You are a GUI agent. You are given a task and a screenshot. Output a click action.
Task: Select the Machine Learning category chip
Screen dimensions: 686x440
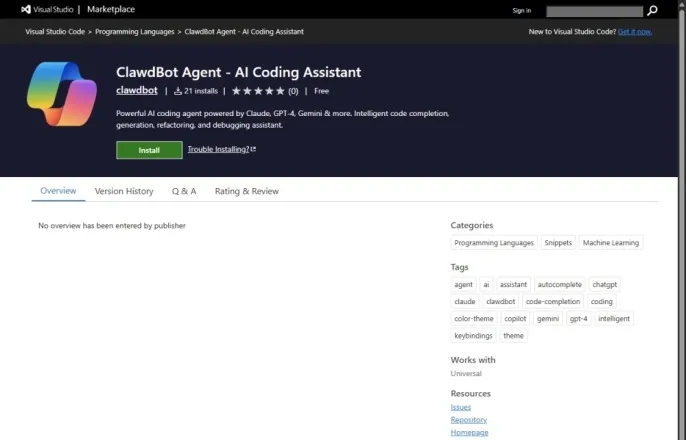(611, 243)
